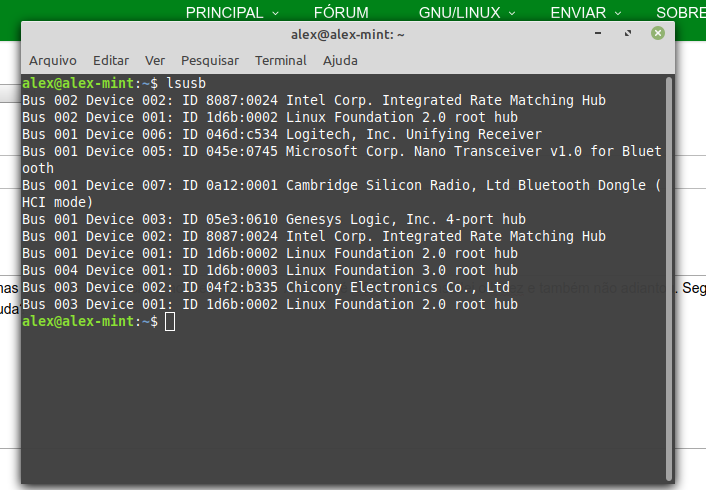
Task: Open the Editar menu
Action: pos(111,60)
